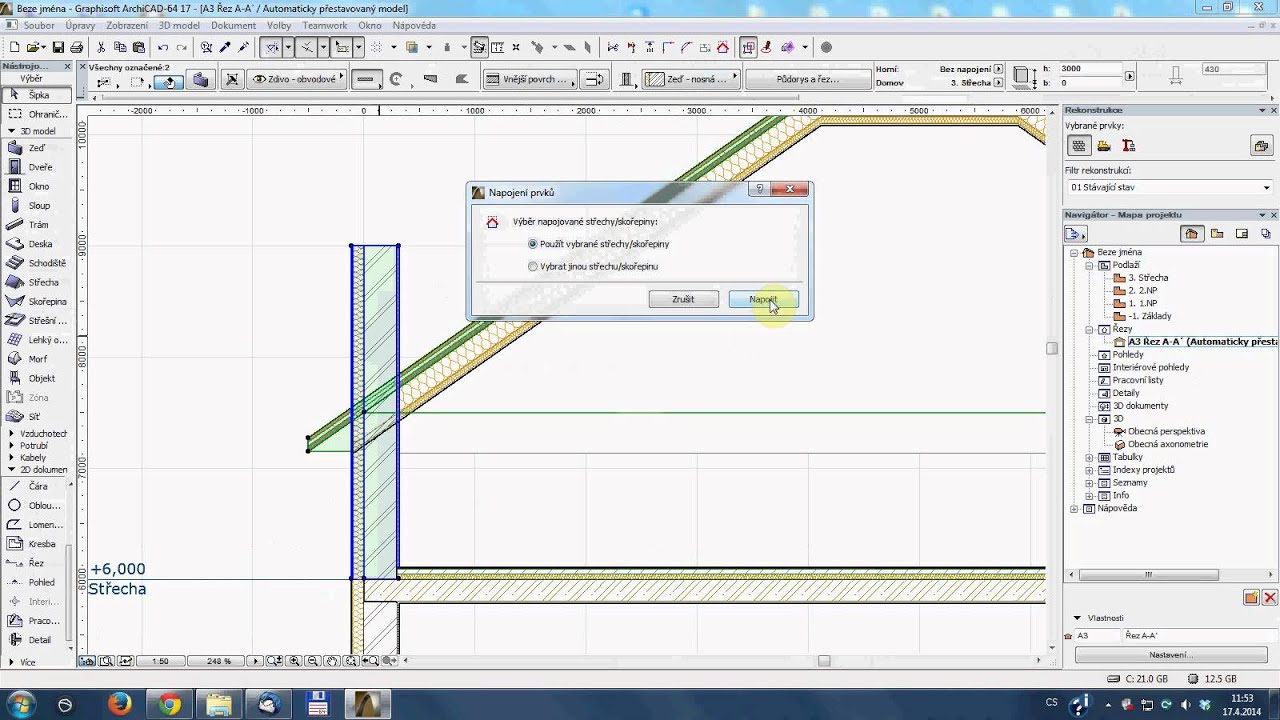Collapse the Podlaží tree node
1280x720 pixels.
pos(1090,265)
